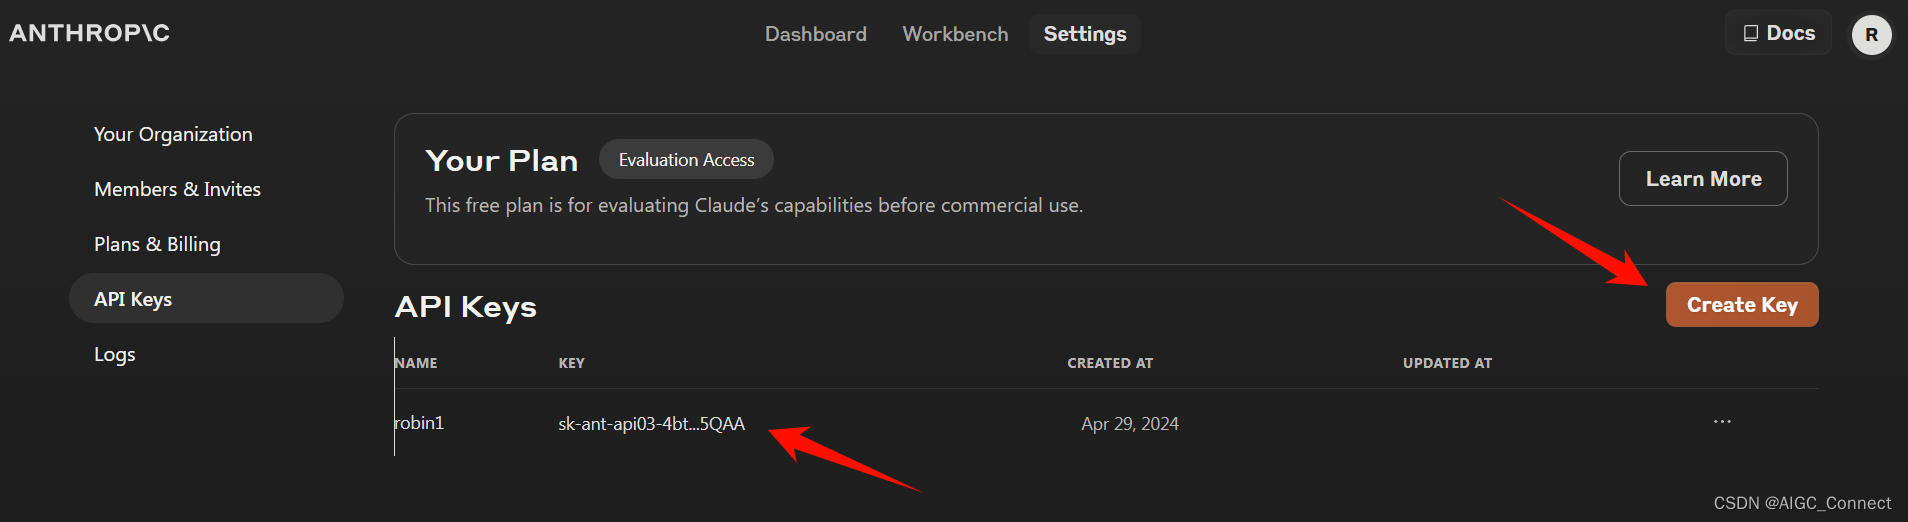Open Your Organization settings
Image resolution: width=1908 pixels, height=522 pixels.
[x=173, y=134]
